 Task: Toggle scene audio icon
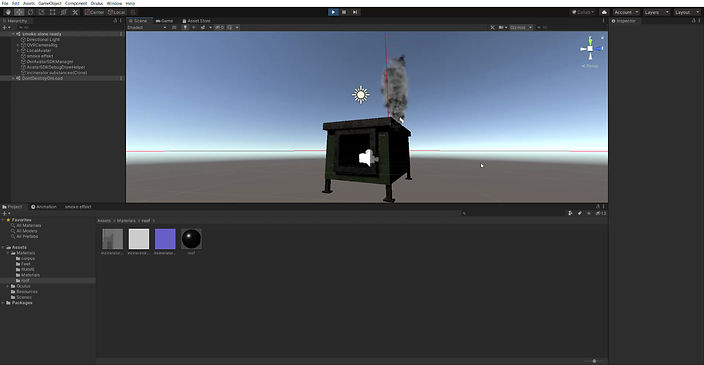[x=194, y=27]
